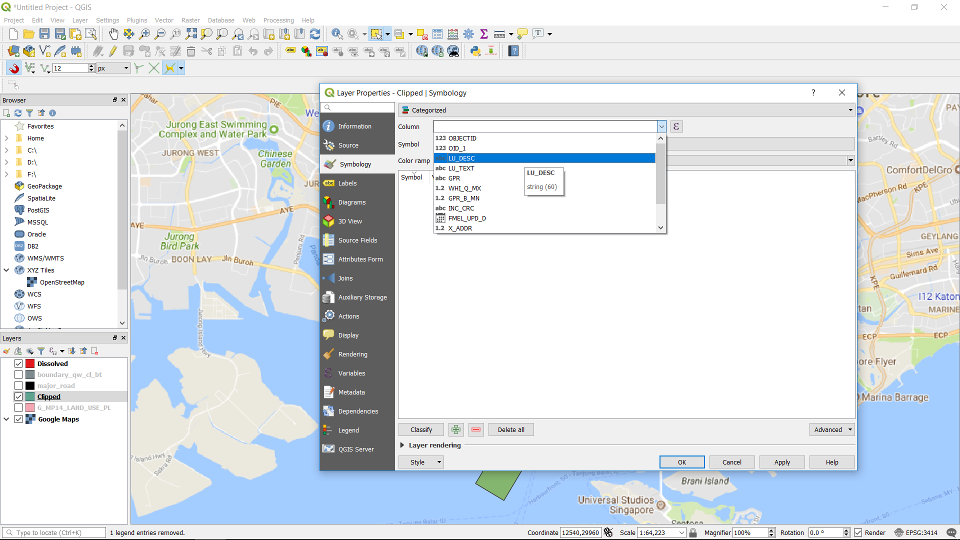Toggle the Render checkbox in status bar
The image size is (960, 540).
click(858, 533)
